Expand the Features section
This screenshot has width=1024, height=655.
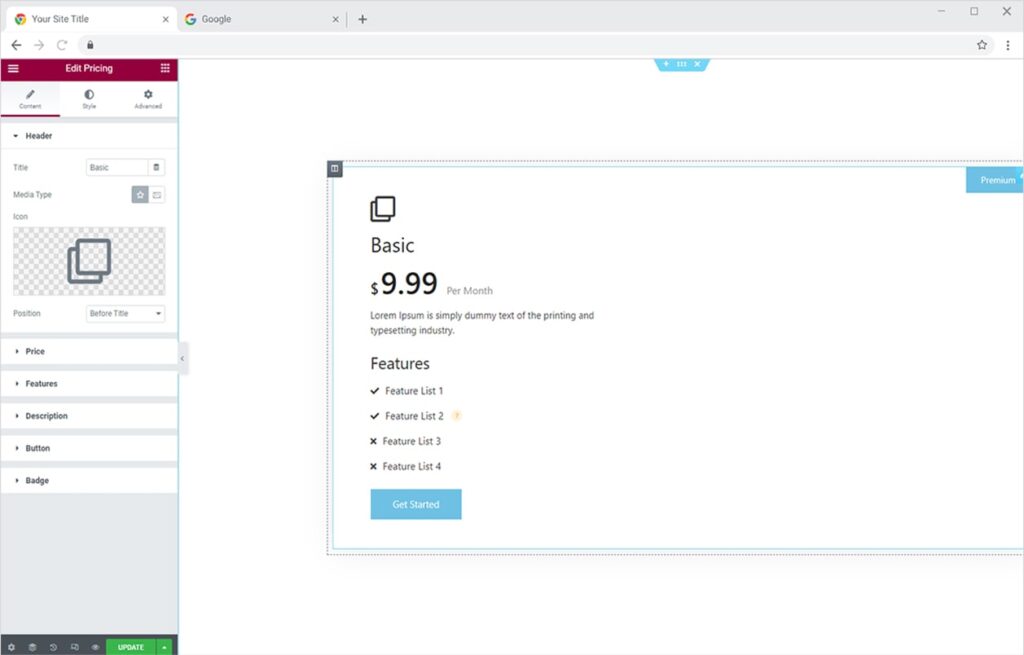point(41,384)
